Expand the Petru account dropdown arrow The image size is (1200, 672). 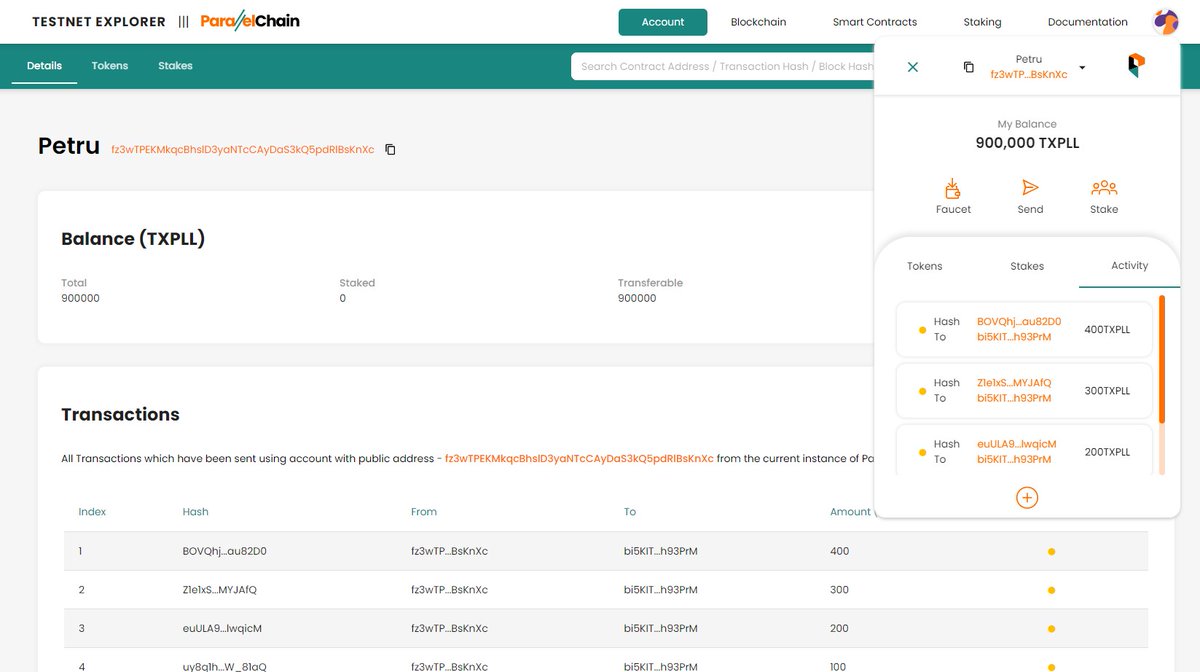click(1082, 68)
